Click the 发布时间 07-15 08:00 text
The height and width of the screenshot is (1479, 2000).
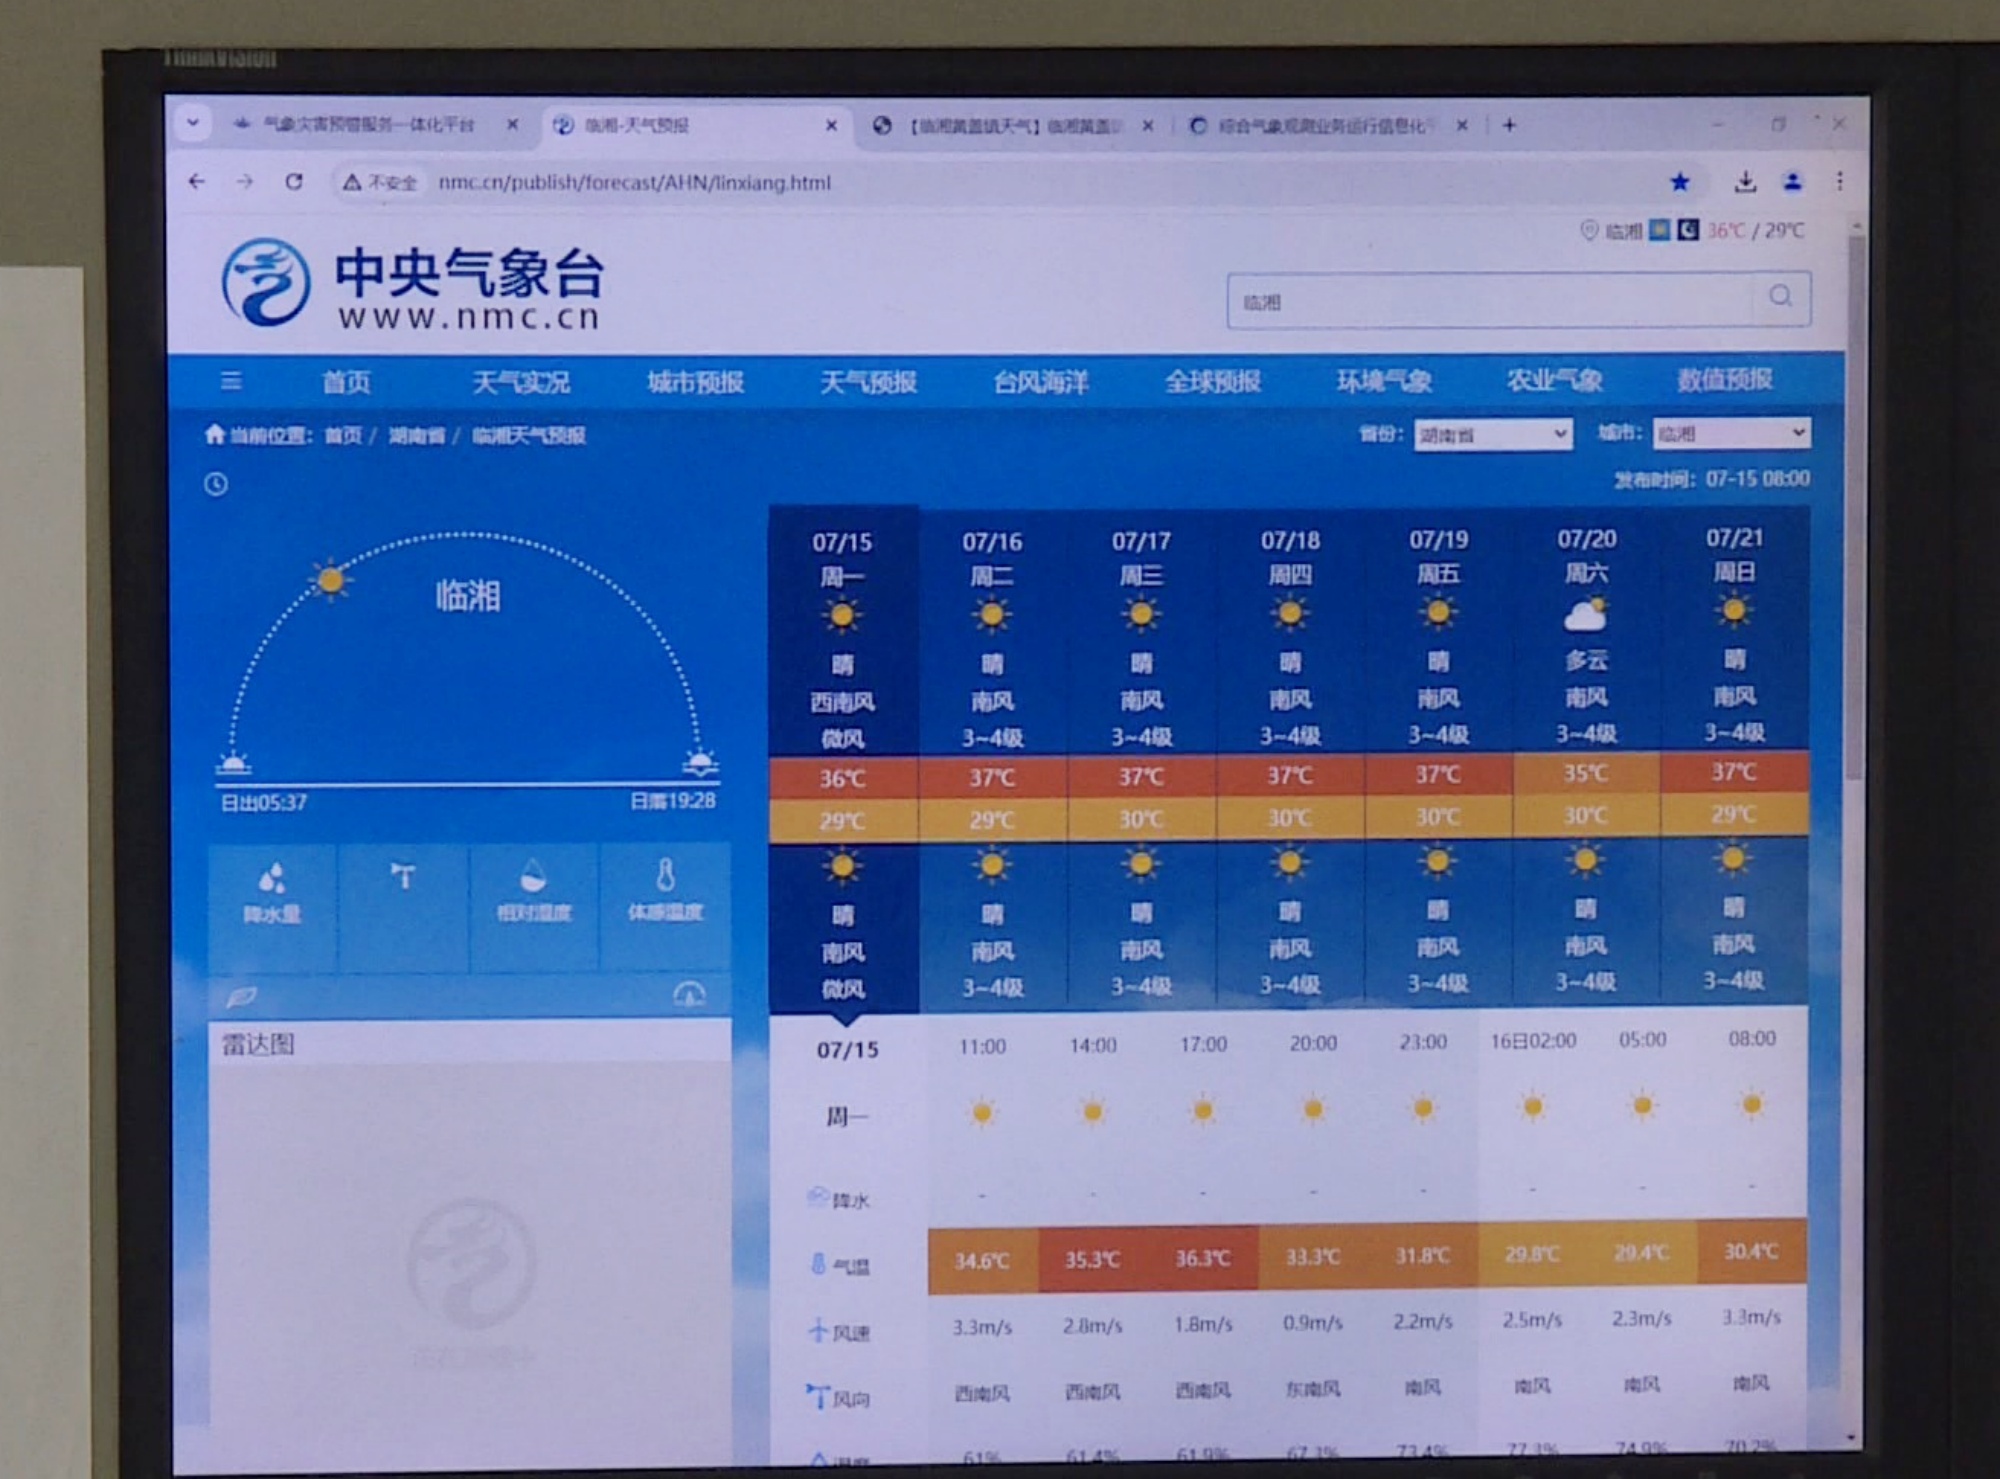click(1711, 479)
